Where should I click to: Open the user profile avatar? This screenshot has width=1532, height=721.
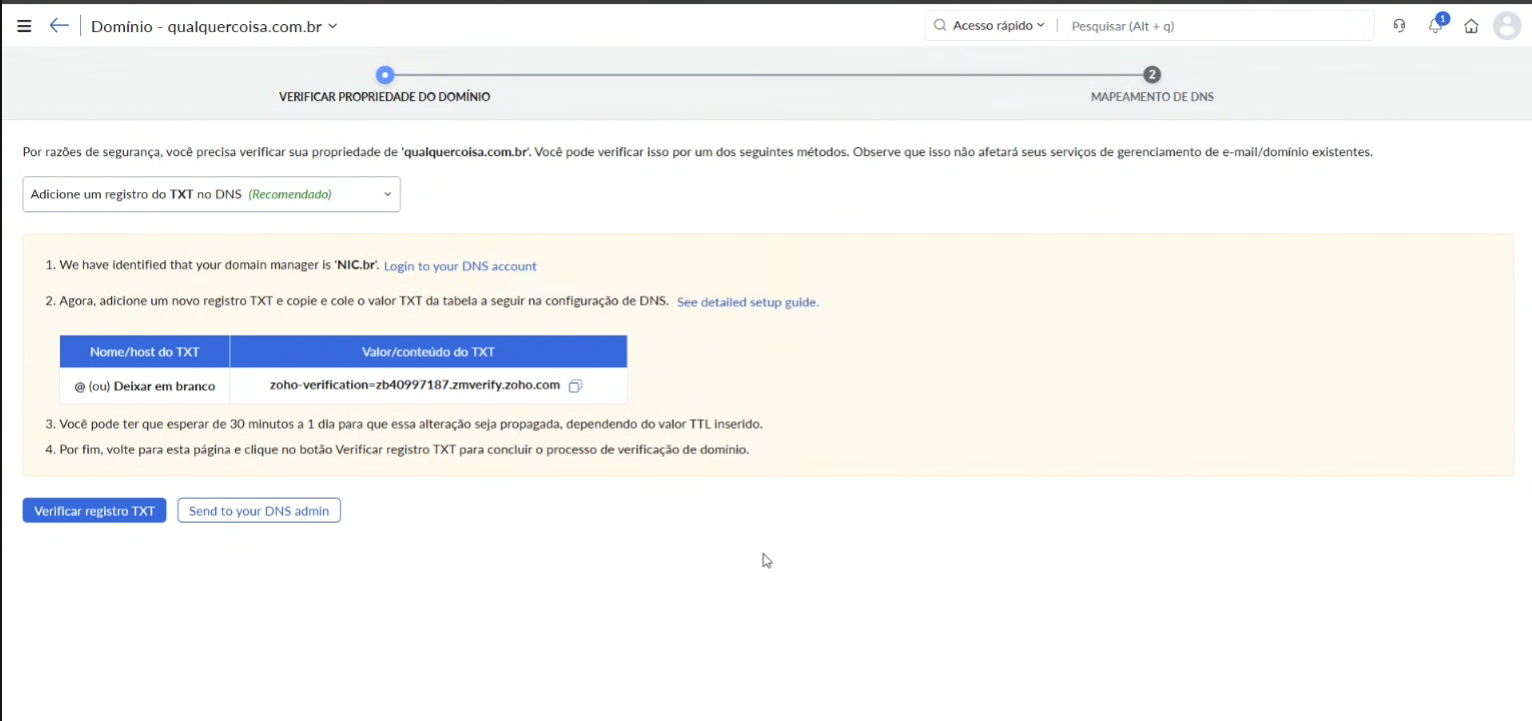pos(1507,26)
